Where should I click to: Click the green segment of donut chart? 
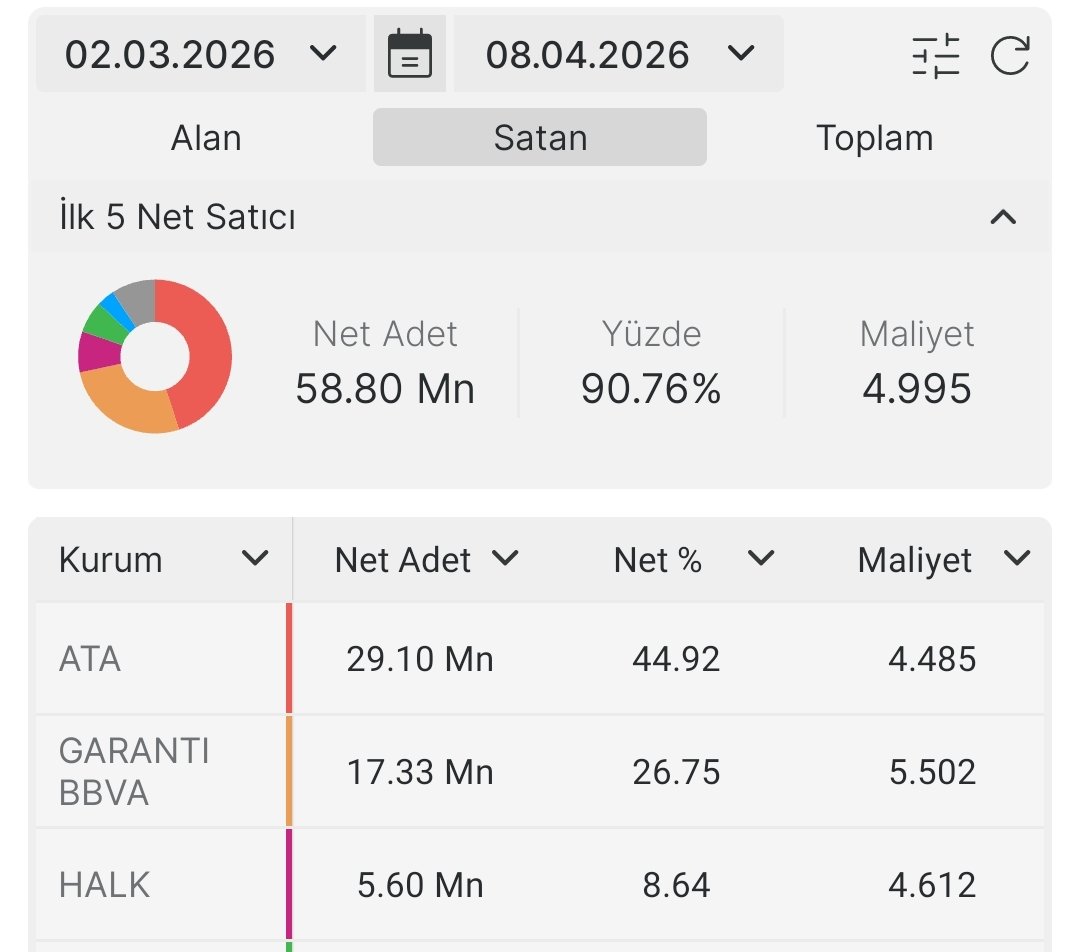(105, 323)
